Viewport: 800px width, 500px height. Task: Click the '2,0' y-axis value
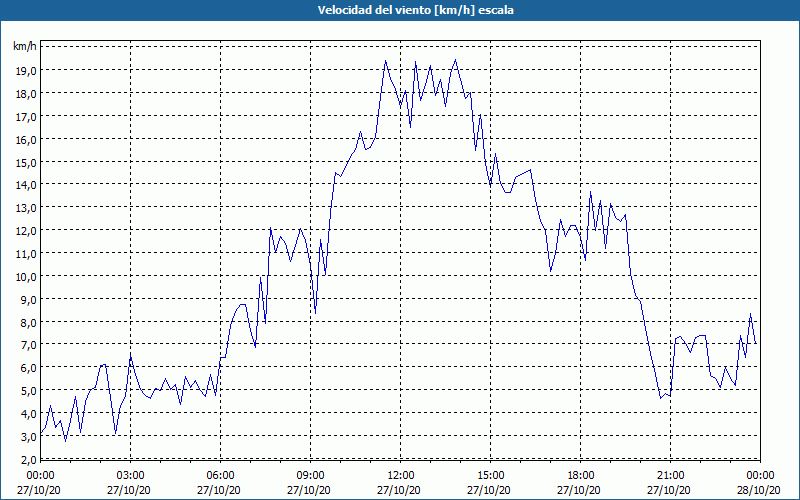pyautogui.click(x=29, y=460)
